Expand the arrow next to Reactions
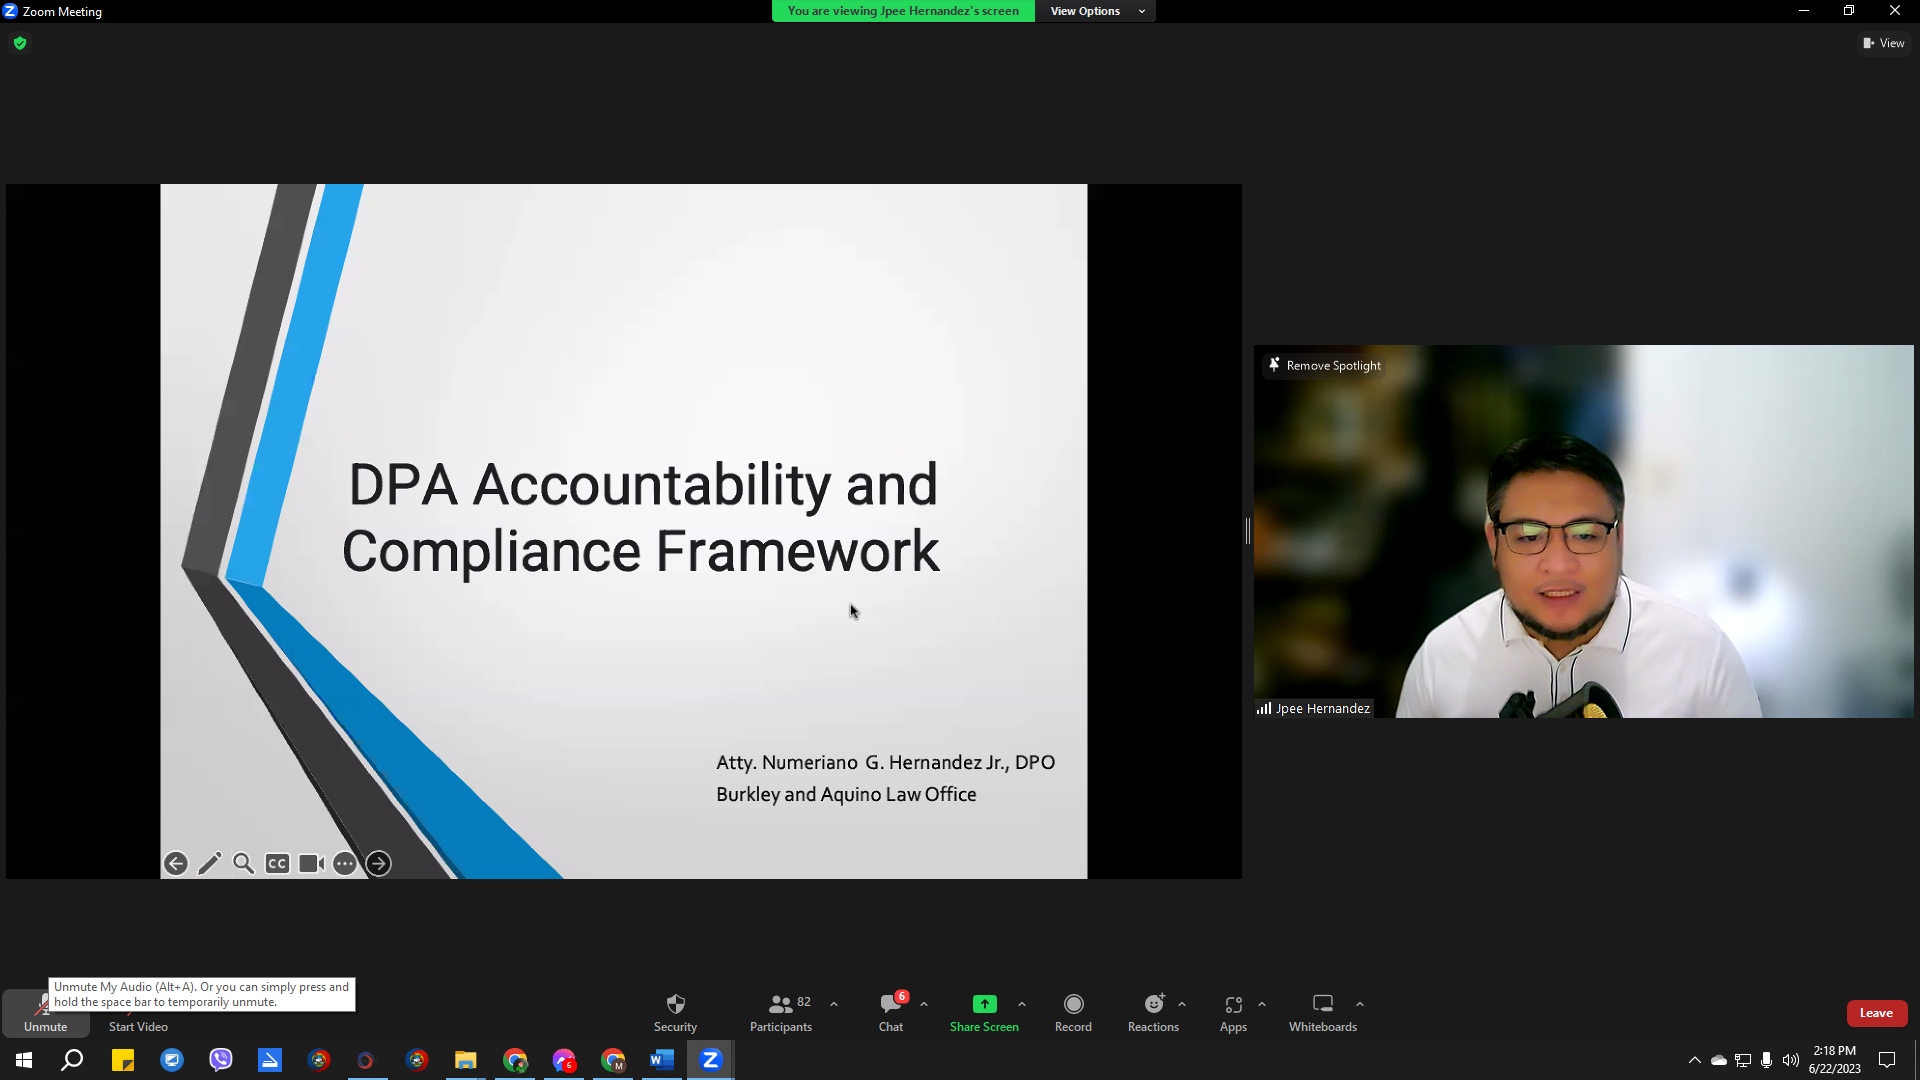This screenshot has width=1920, height=1080. pos(1182,1004)
